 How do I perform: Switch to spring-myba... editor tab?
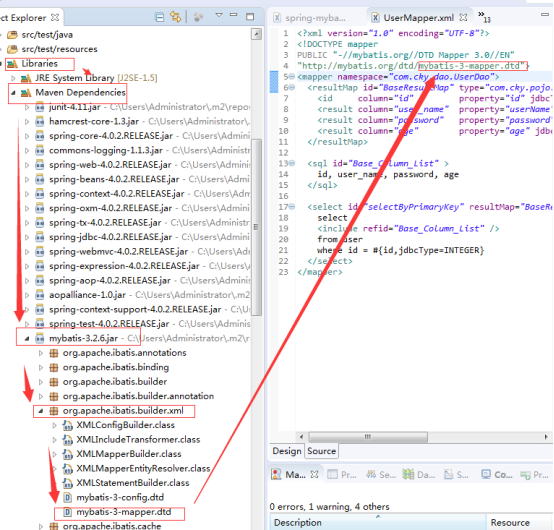point(315,18)
